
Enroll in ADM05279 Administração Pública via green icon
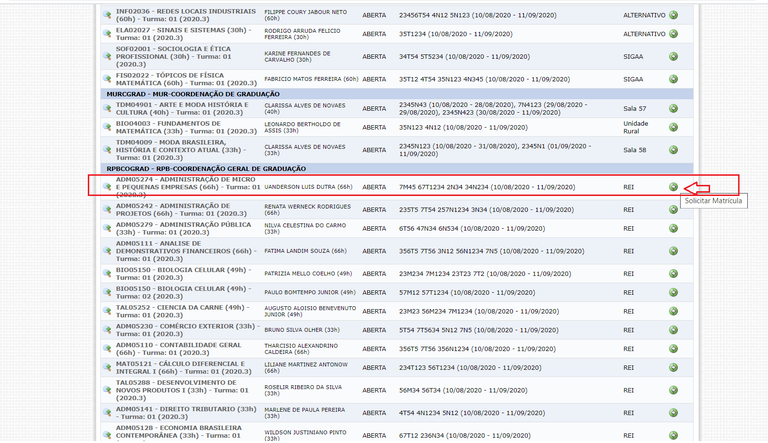pyautogui.click(x=673, y=228)
